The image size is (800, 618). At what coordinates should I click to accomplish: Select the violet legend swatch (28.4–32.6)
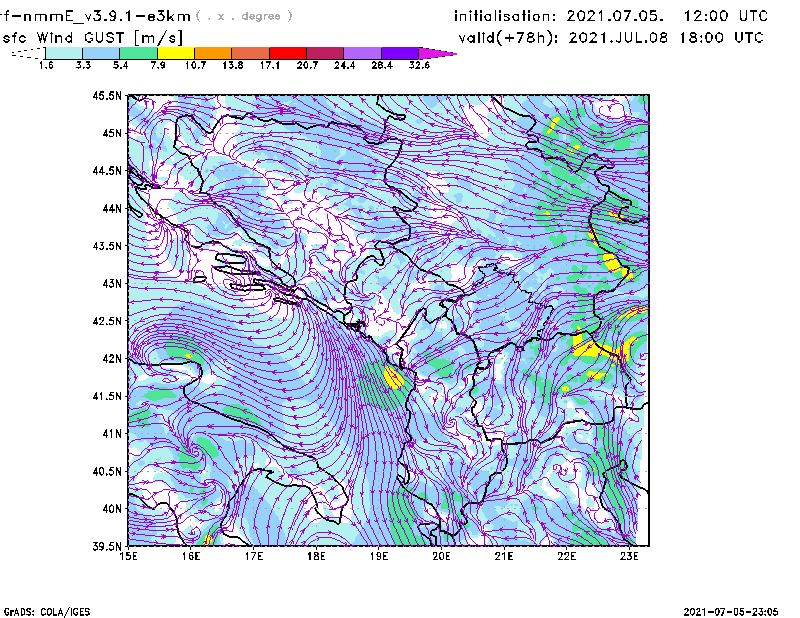(400, 53)
